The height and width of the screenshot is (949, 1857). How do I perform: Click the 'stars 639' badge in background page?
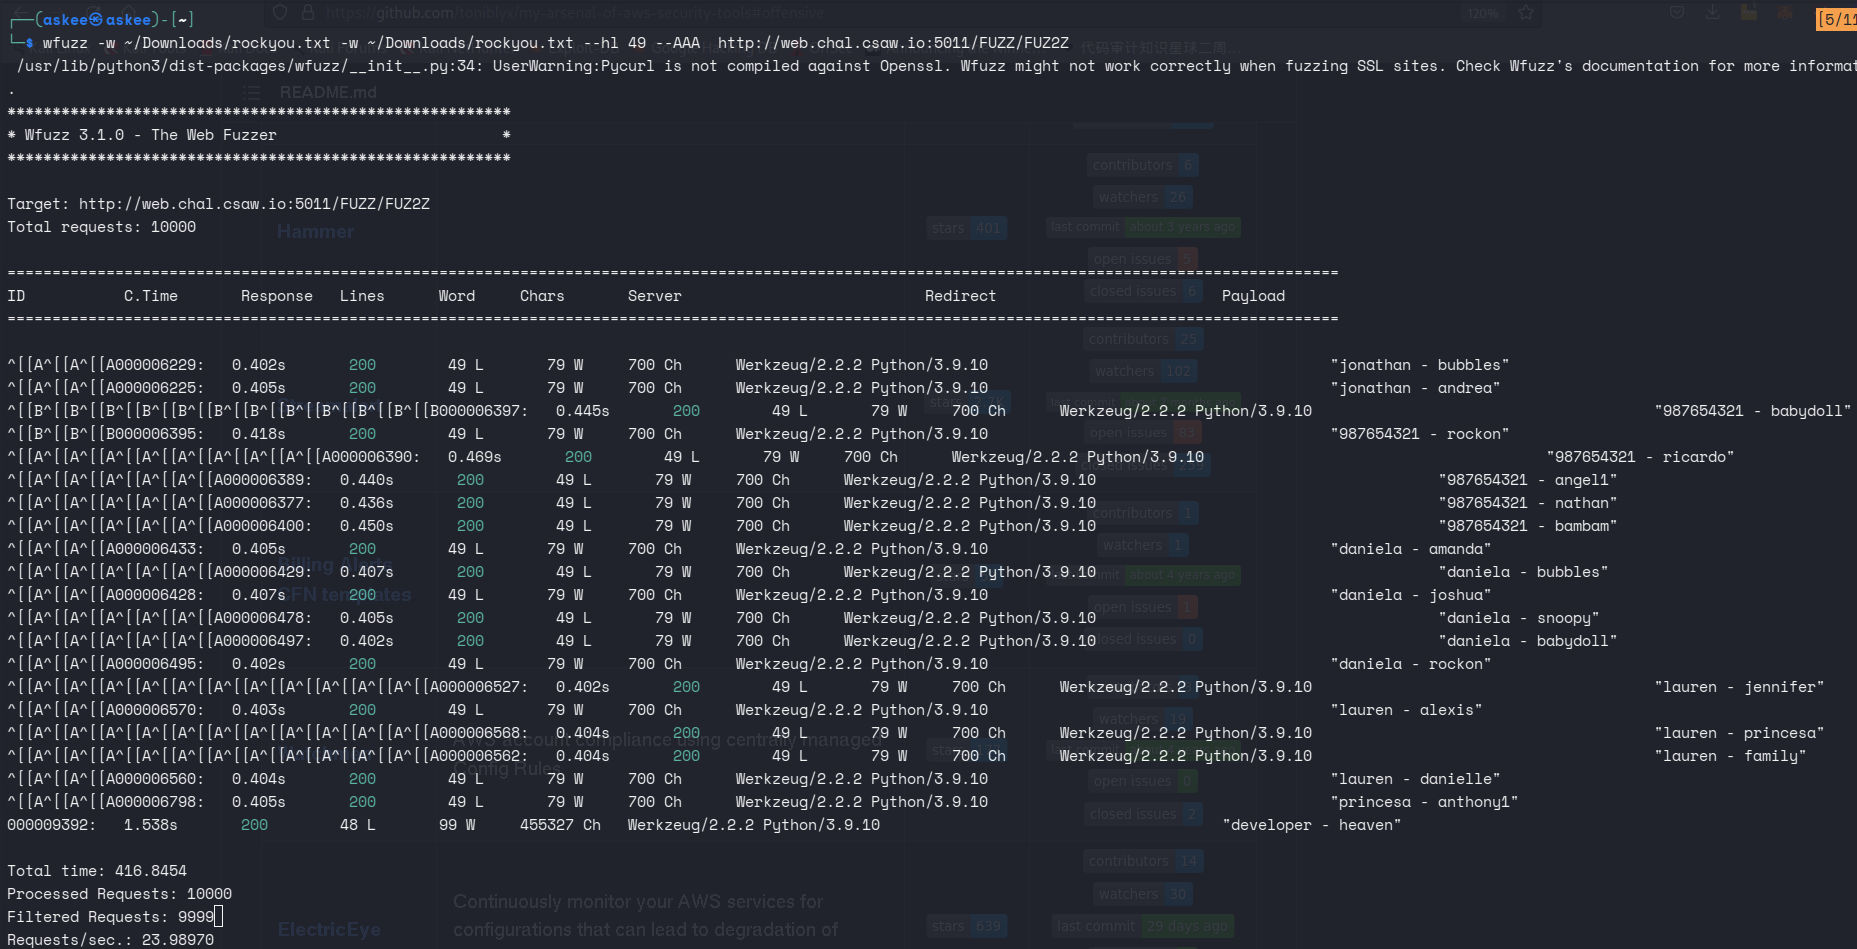coord(966,926)
